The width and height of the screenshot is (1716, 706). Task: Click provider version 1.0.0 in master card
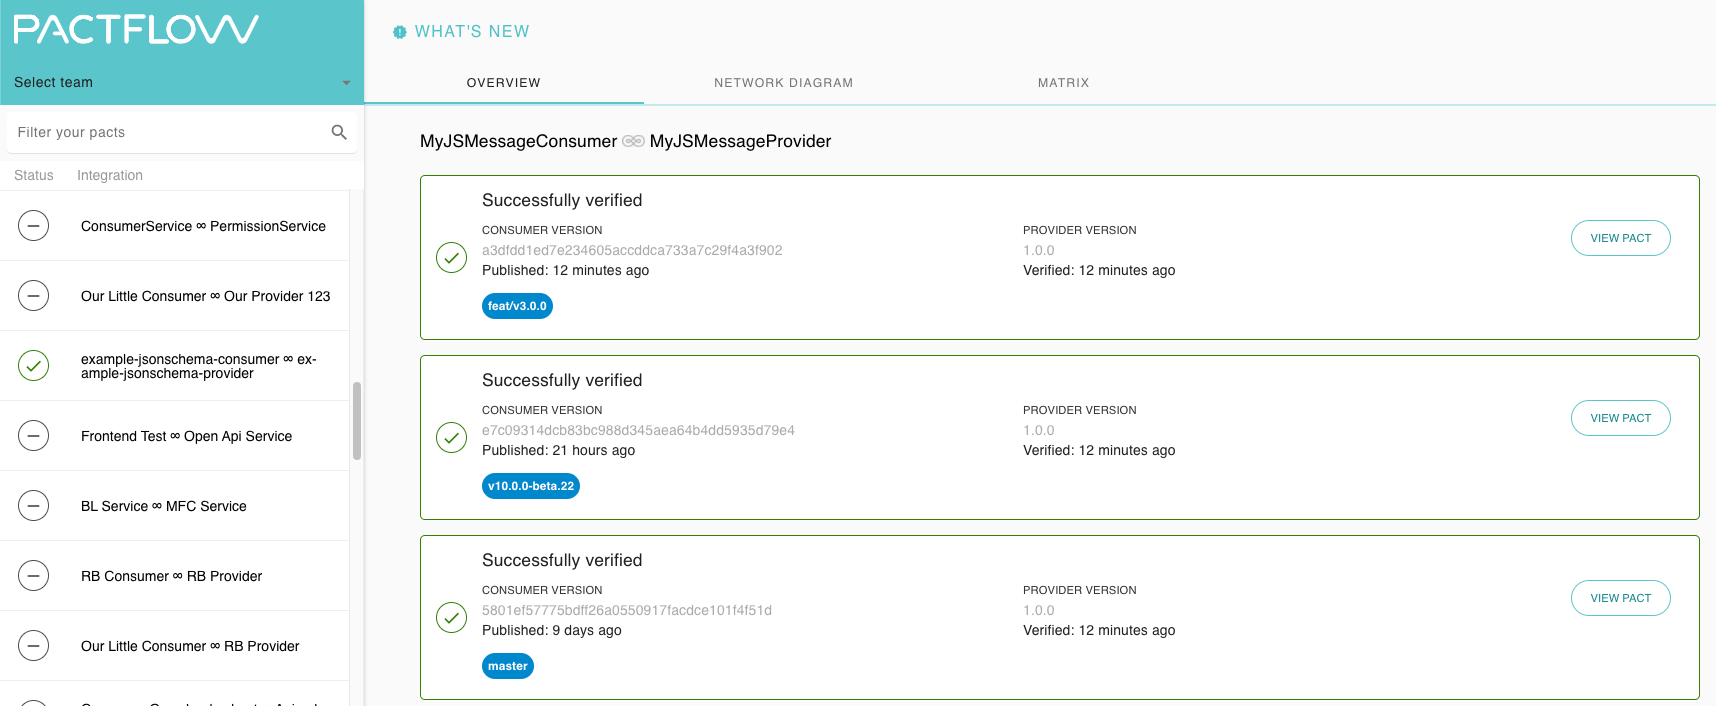pyautogui.click(x=1039, y=610)
